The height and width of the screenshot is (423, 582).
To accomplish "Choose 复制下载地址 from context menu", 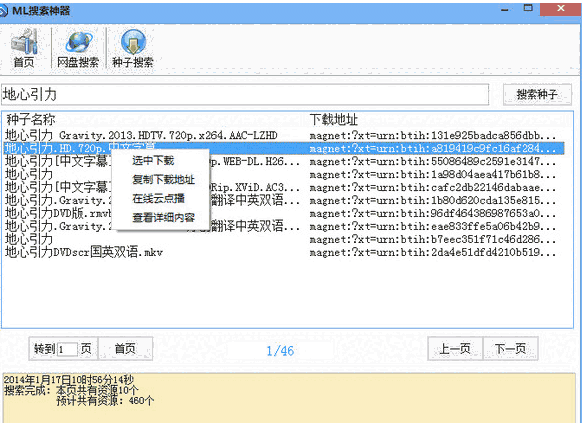I will (163, 180).
